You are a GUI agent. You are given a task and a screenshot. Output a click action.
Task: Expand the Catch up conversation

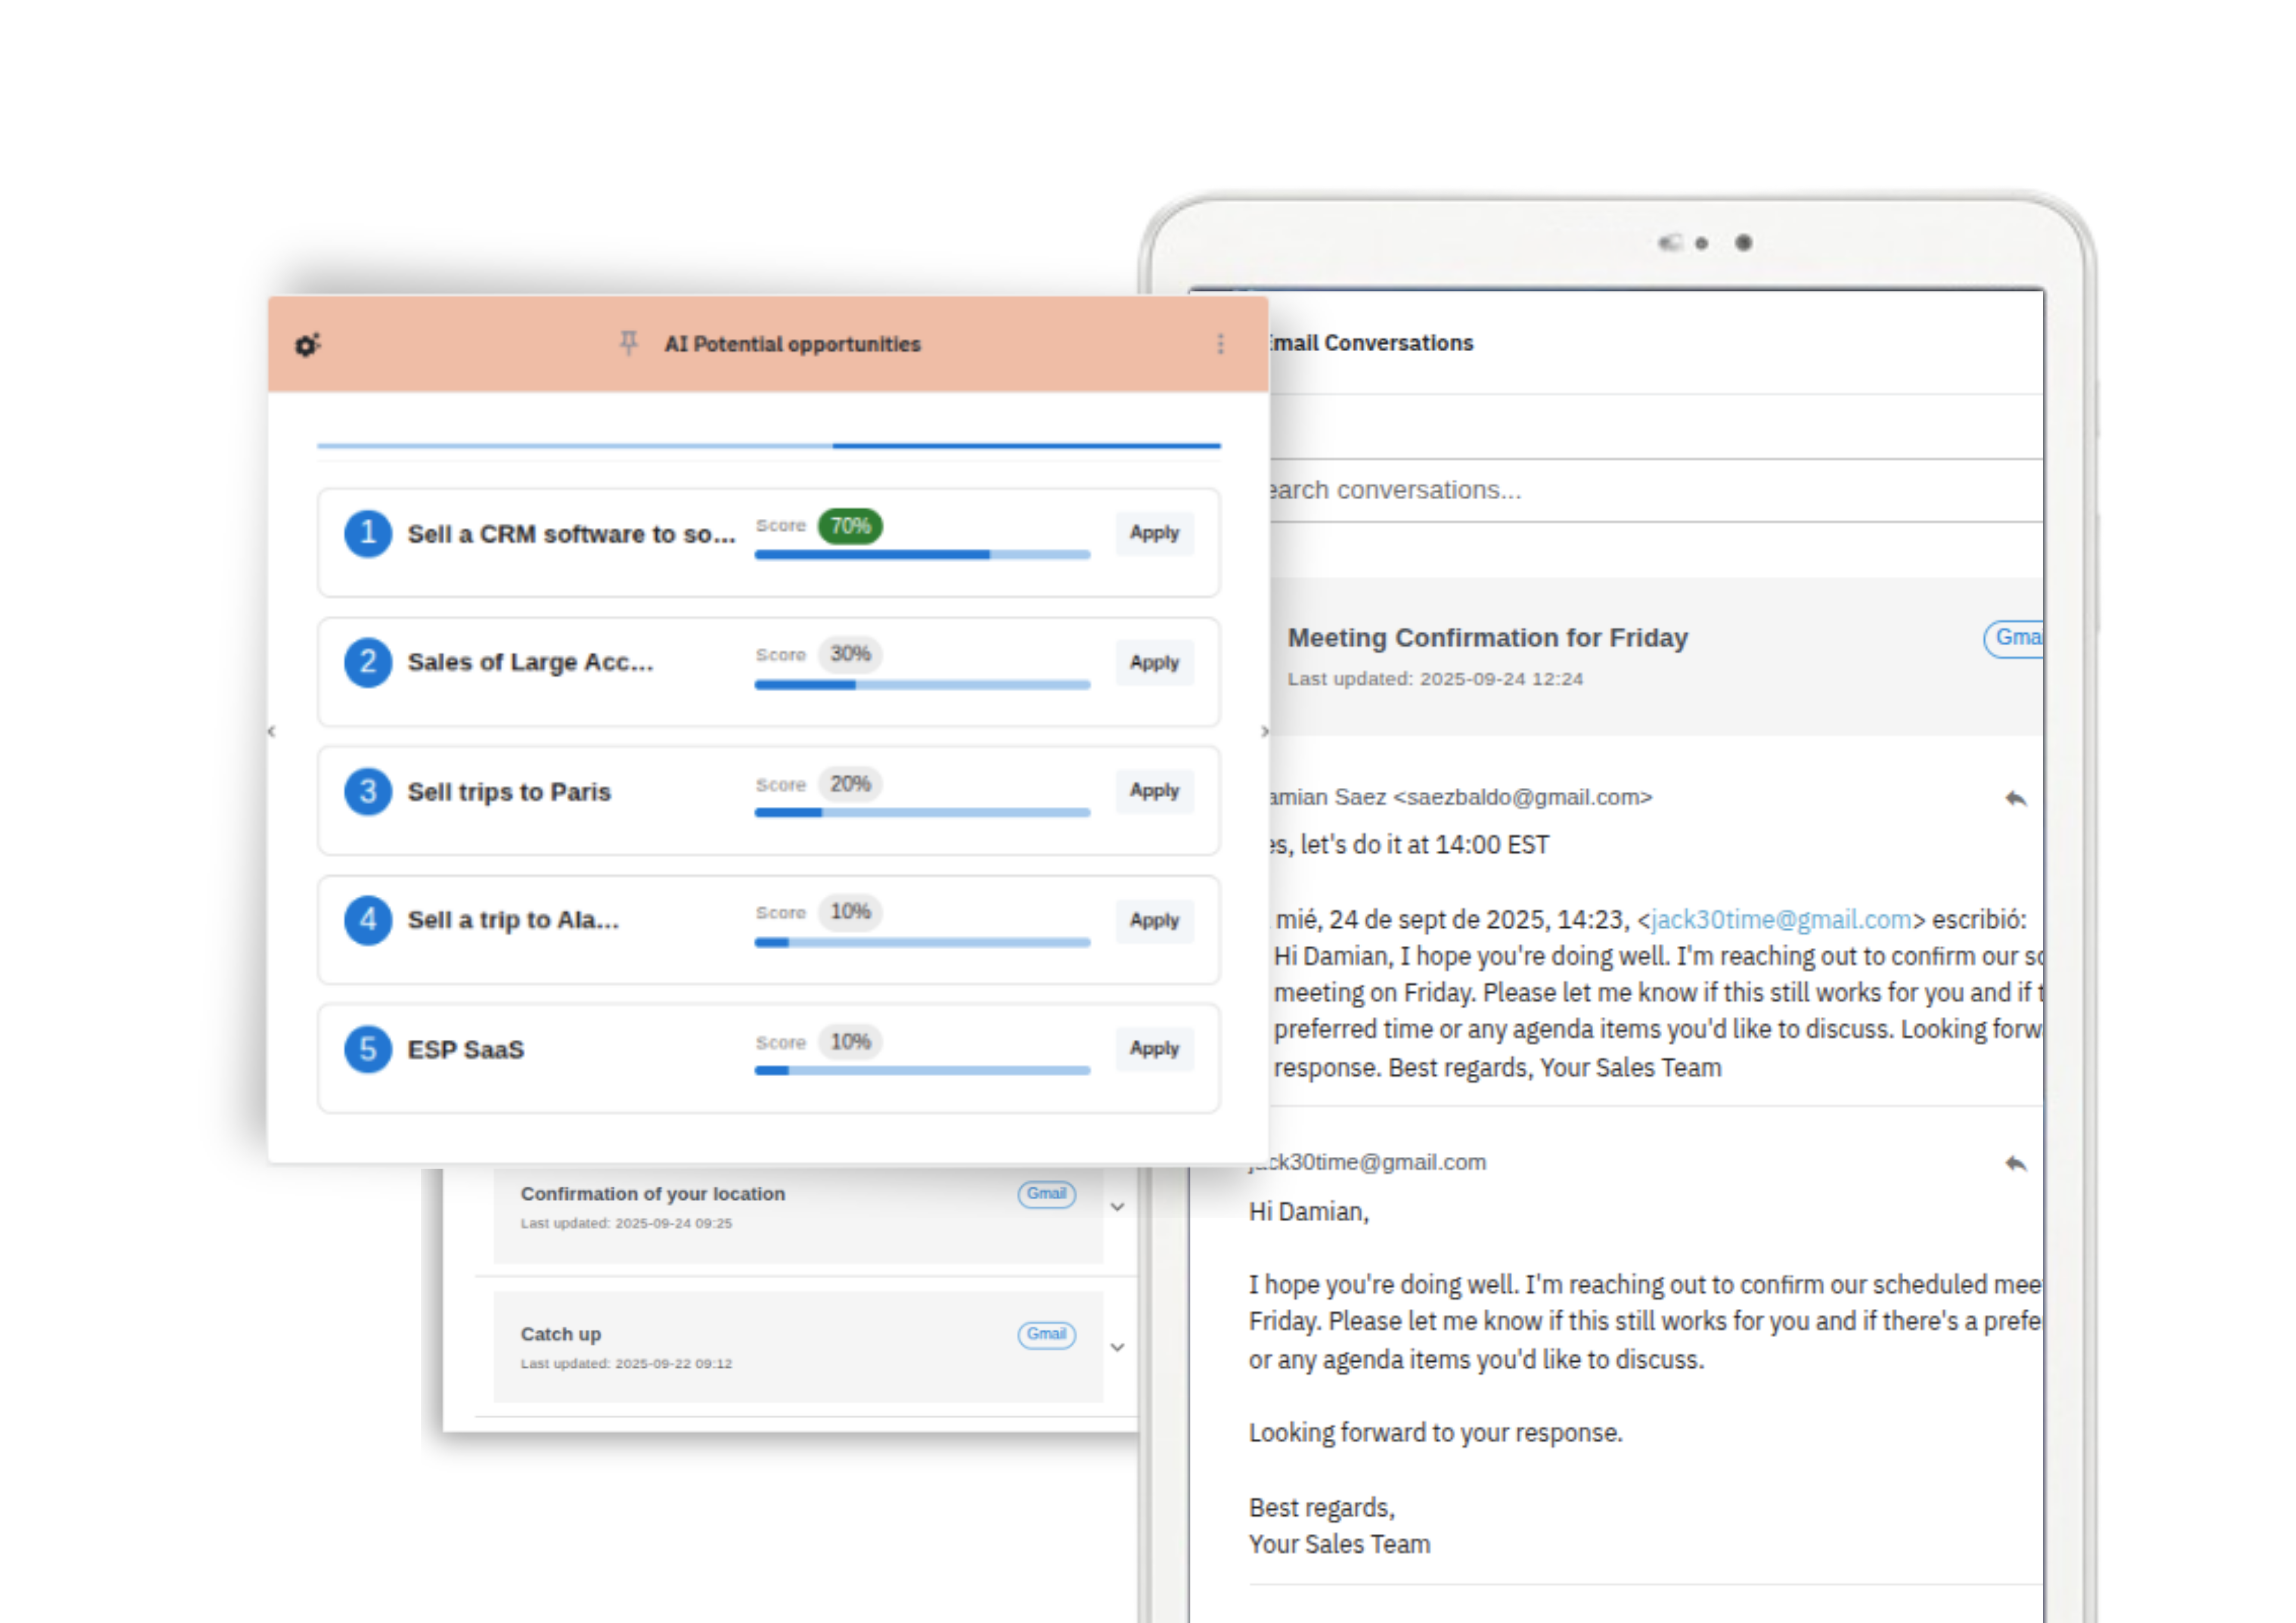(x=1118, y=1347)
